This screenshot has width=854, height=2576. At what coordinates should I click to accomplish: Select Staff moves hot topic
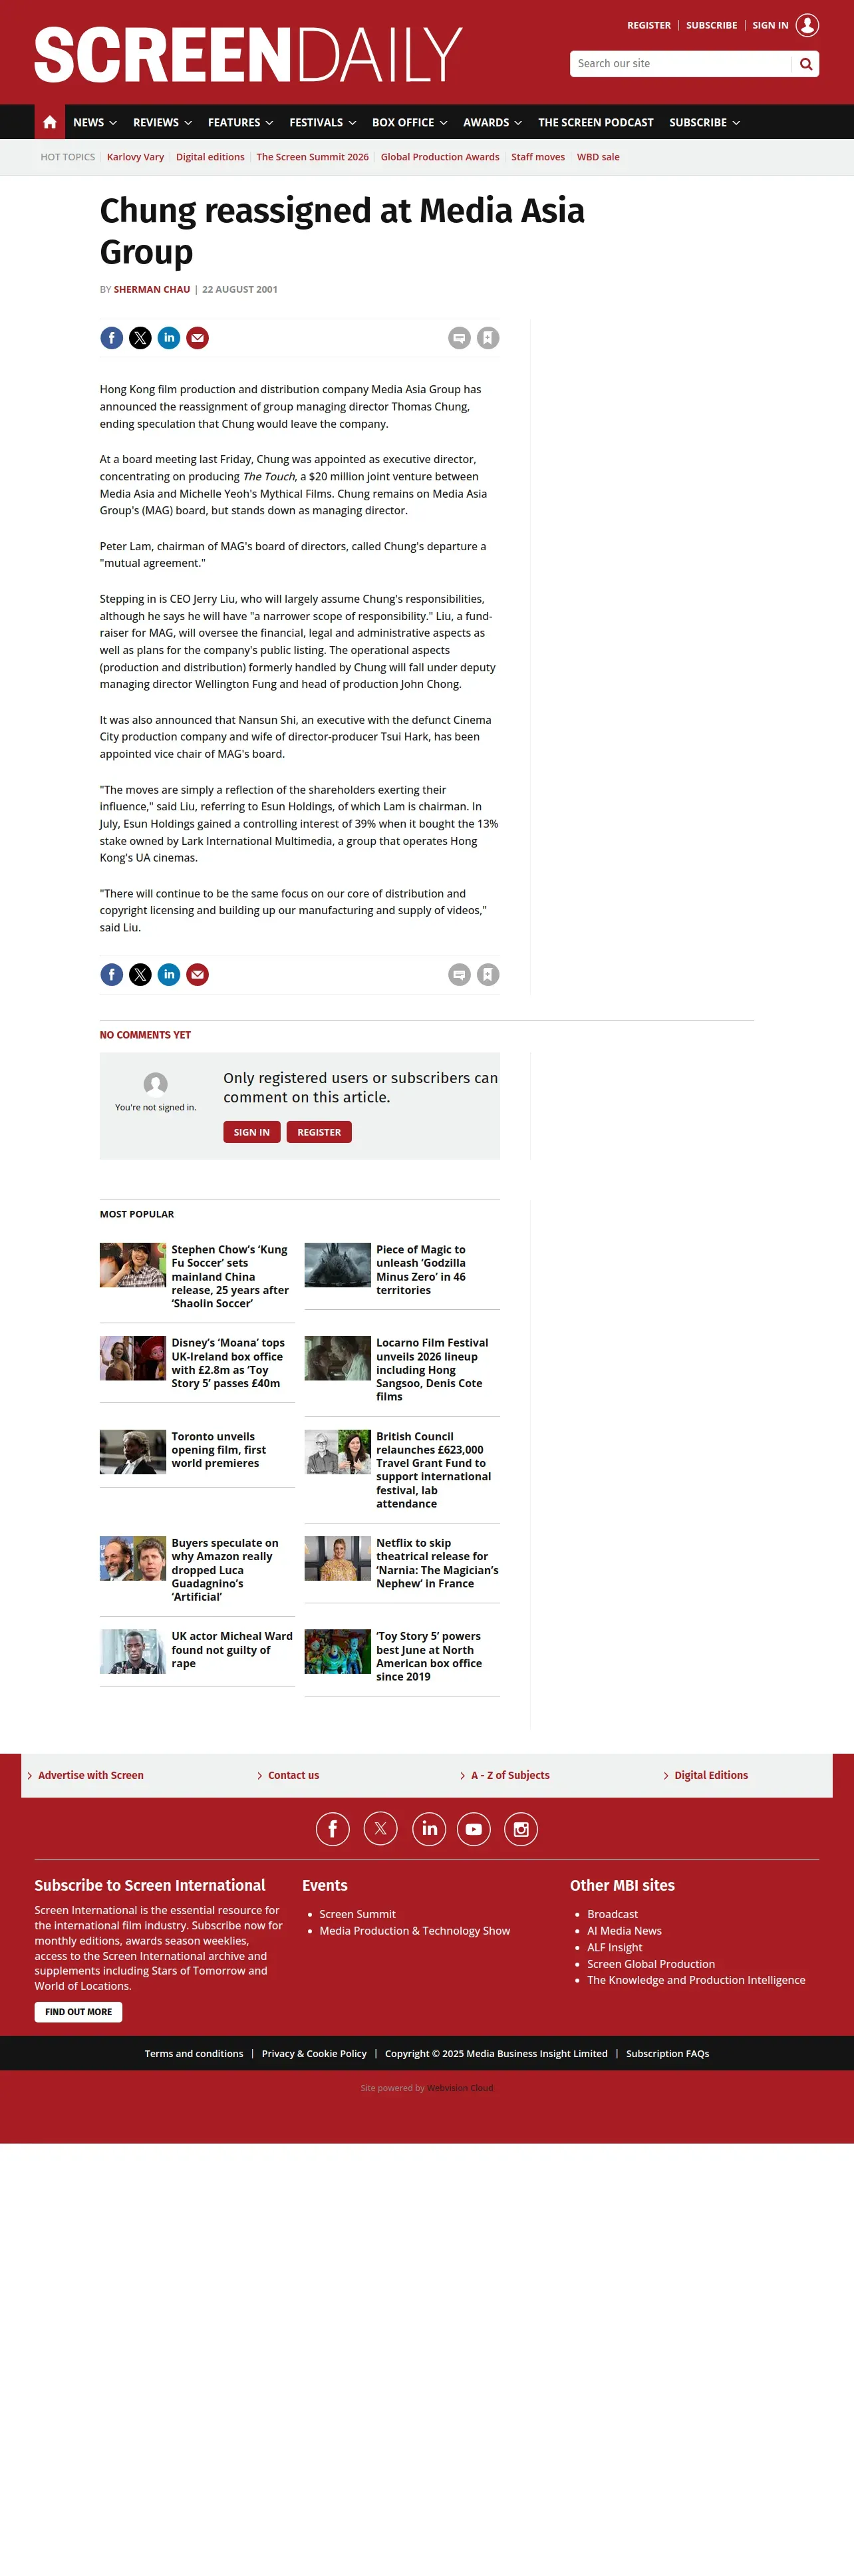(538, 157)
